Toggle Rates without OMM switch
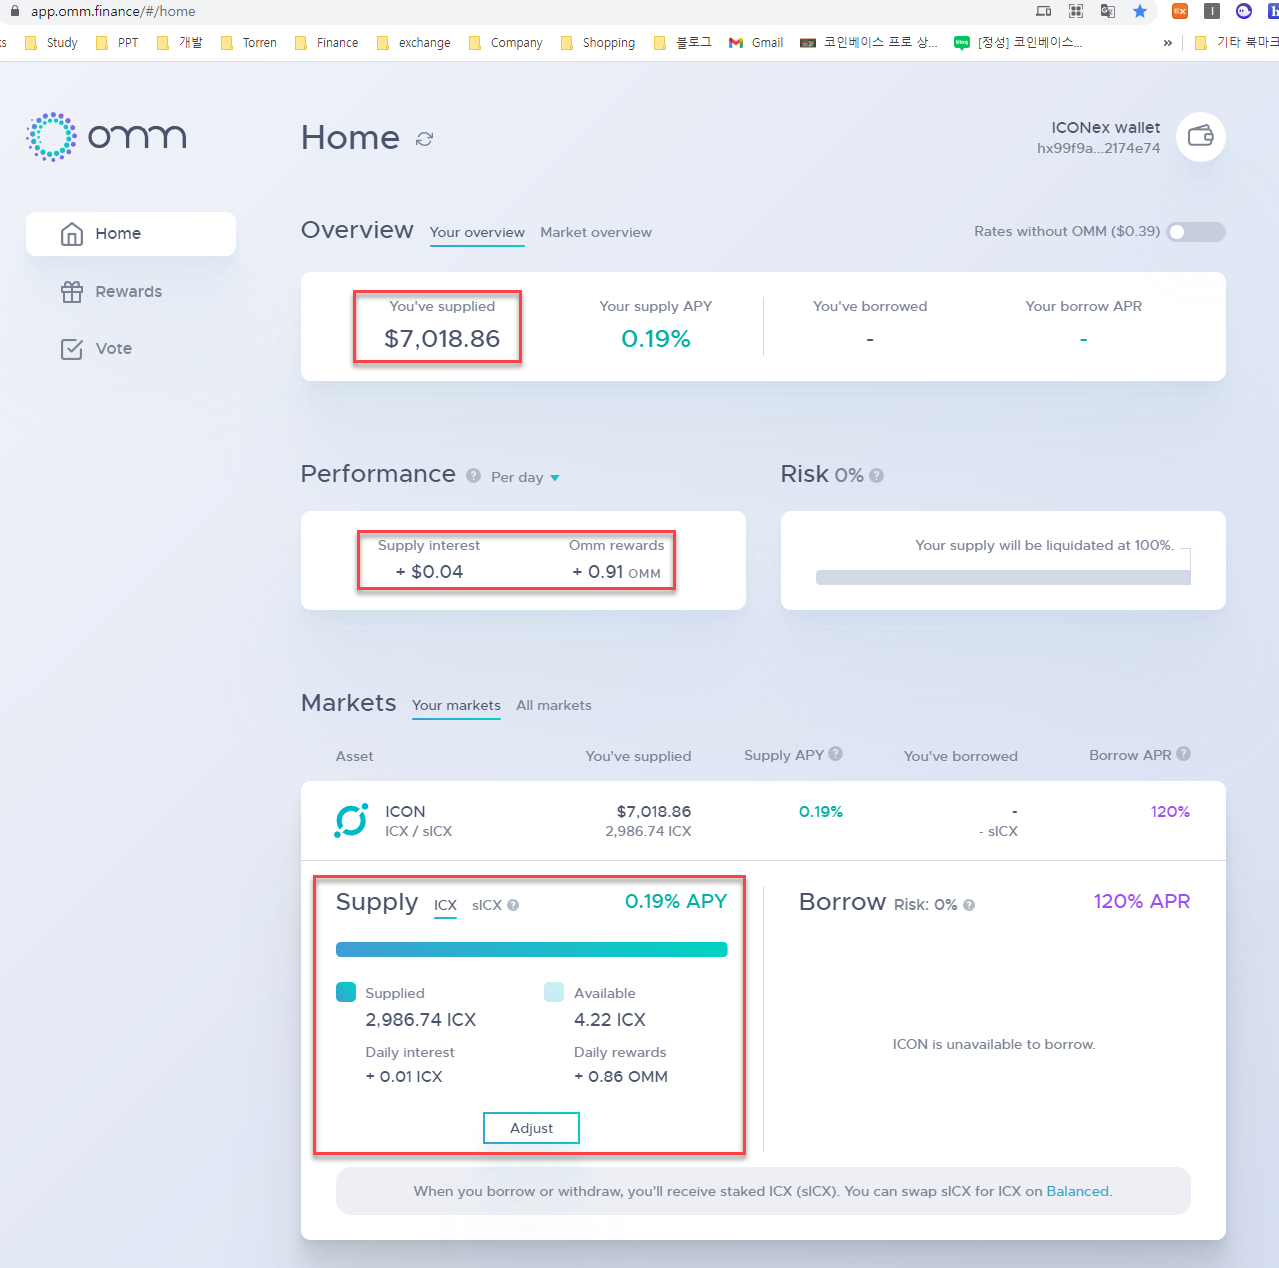1279x1268 pixels. tap(1196, 232)
